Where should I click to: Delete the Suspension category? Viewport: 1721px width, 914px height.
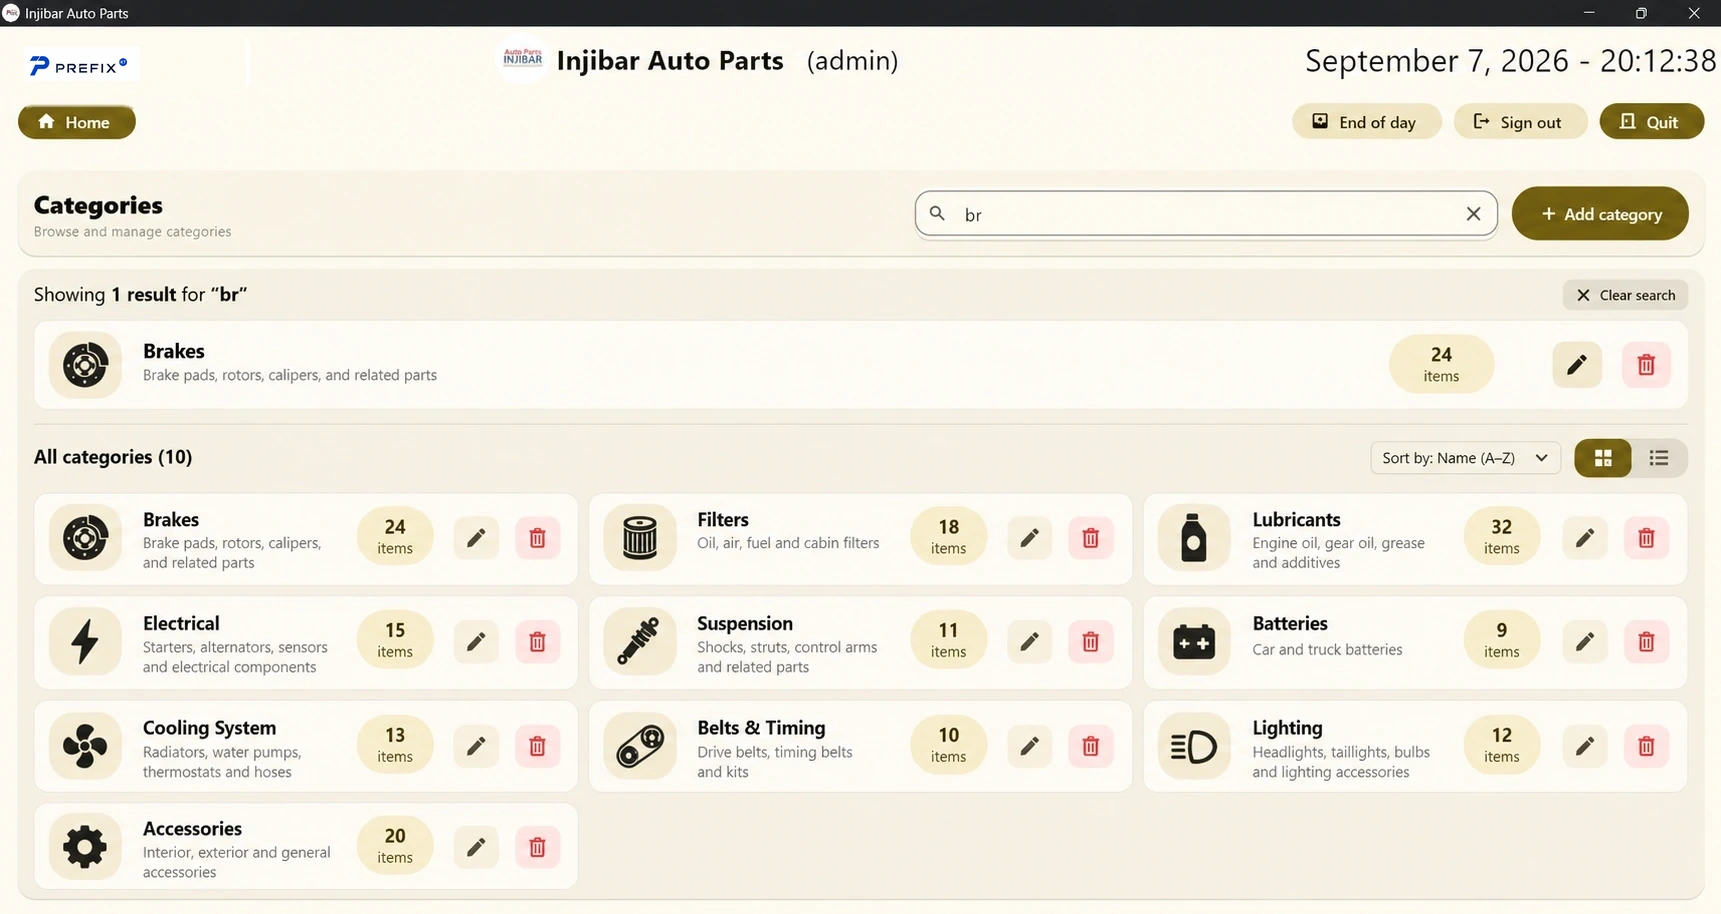click(x=1091, y=641)
